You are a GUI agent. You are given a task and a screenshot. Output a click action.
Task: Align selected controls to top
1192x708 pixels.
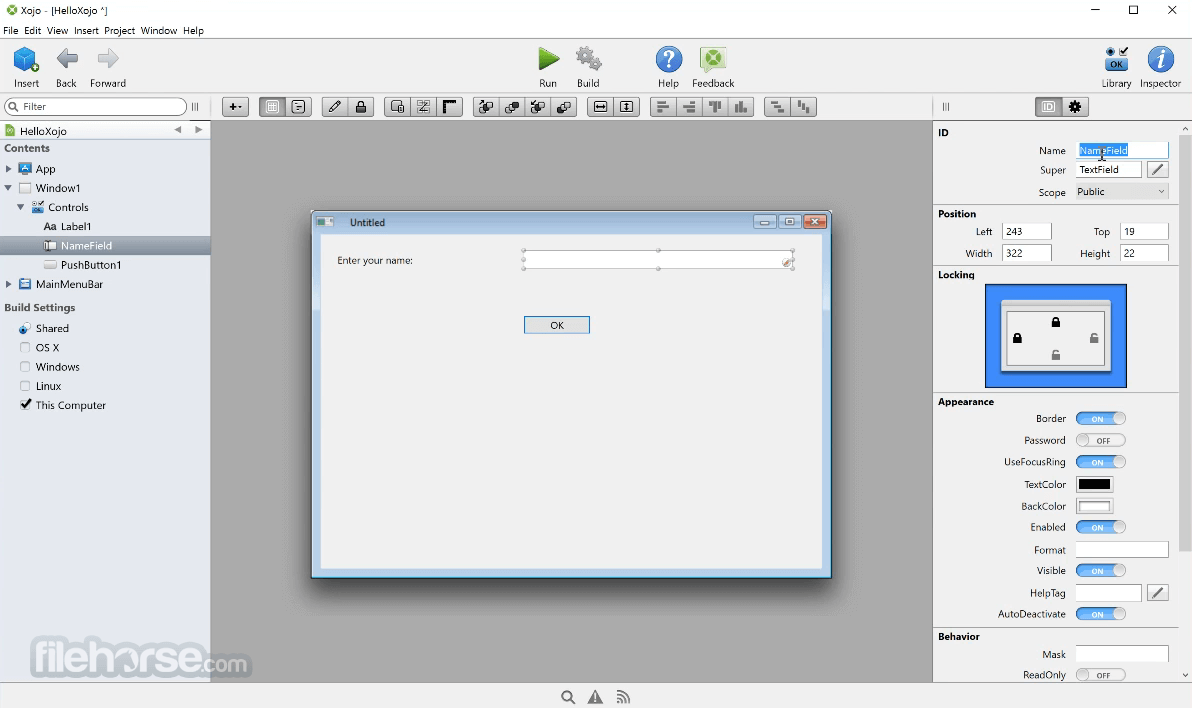pos(715,107)
